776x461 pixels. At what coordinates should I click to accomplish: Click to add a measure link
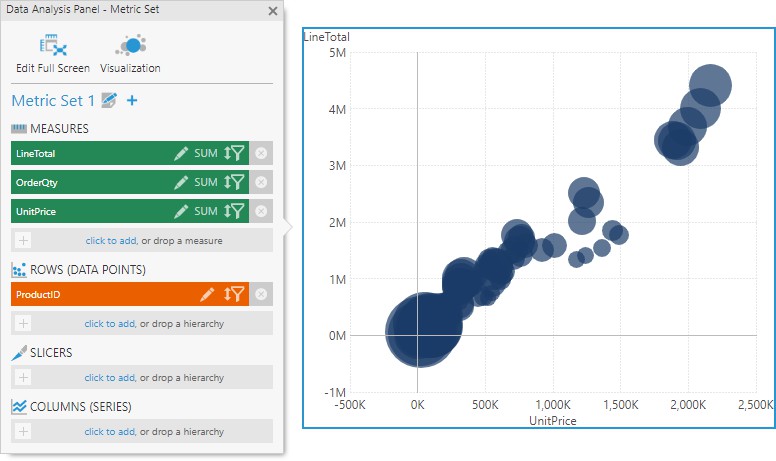click(109, 241)
